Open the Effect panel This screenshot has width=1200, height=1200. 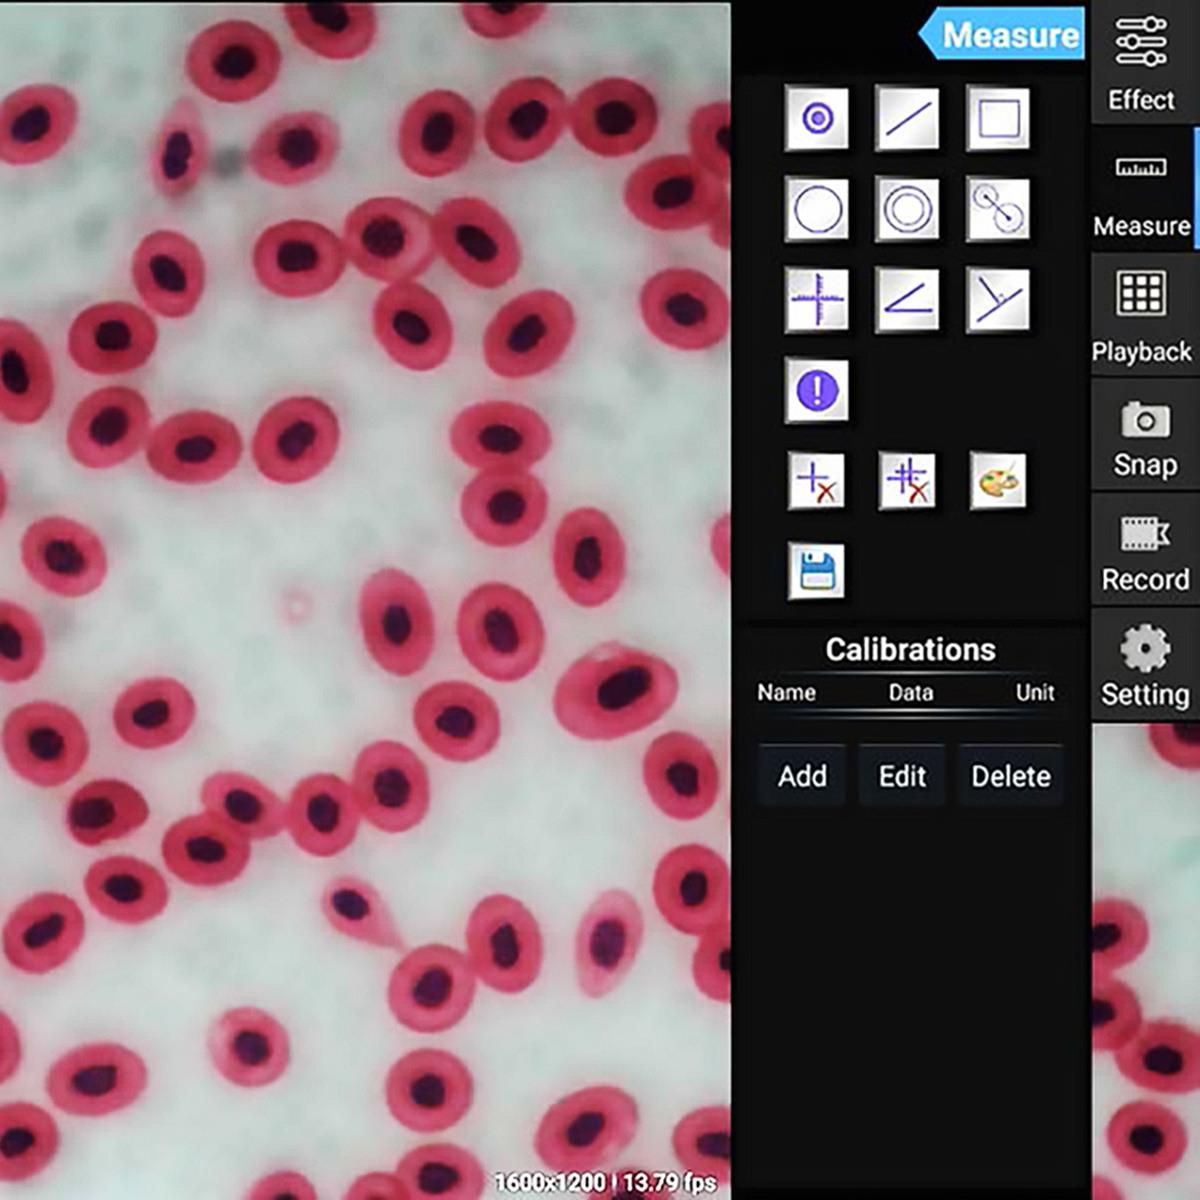click(x=1141, y=62)
